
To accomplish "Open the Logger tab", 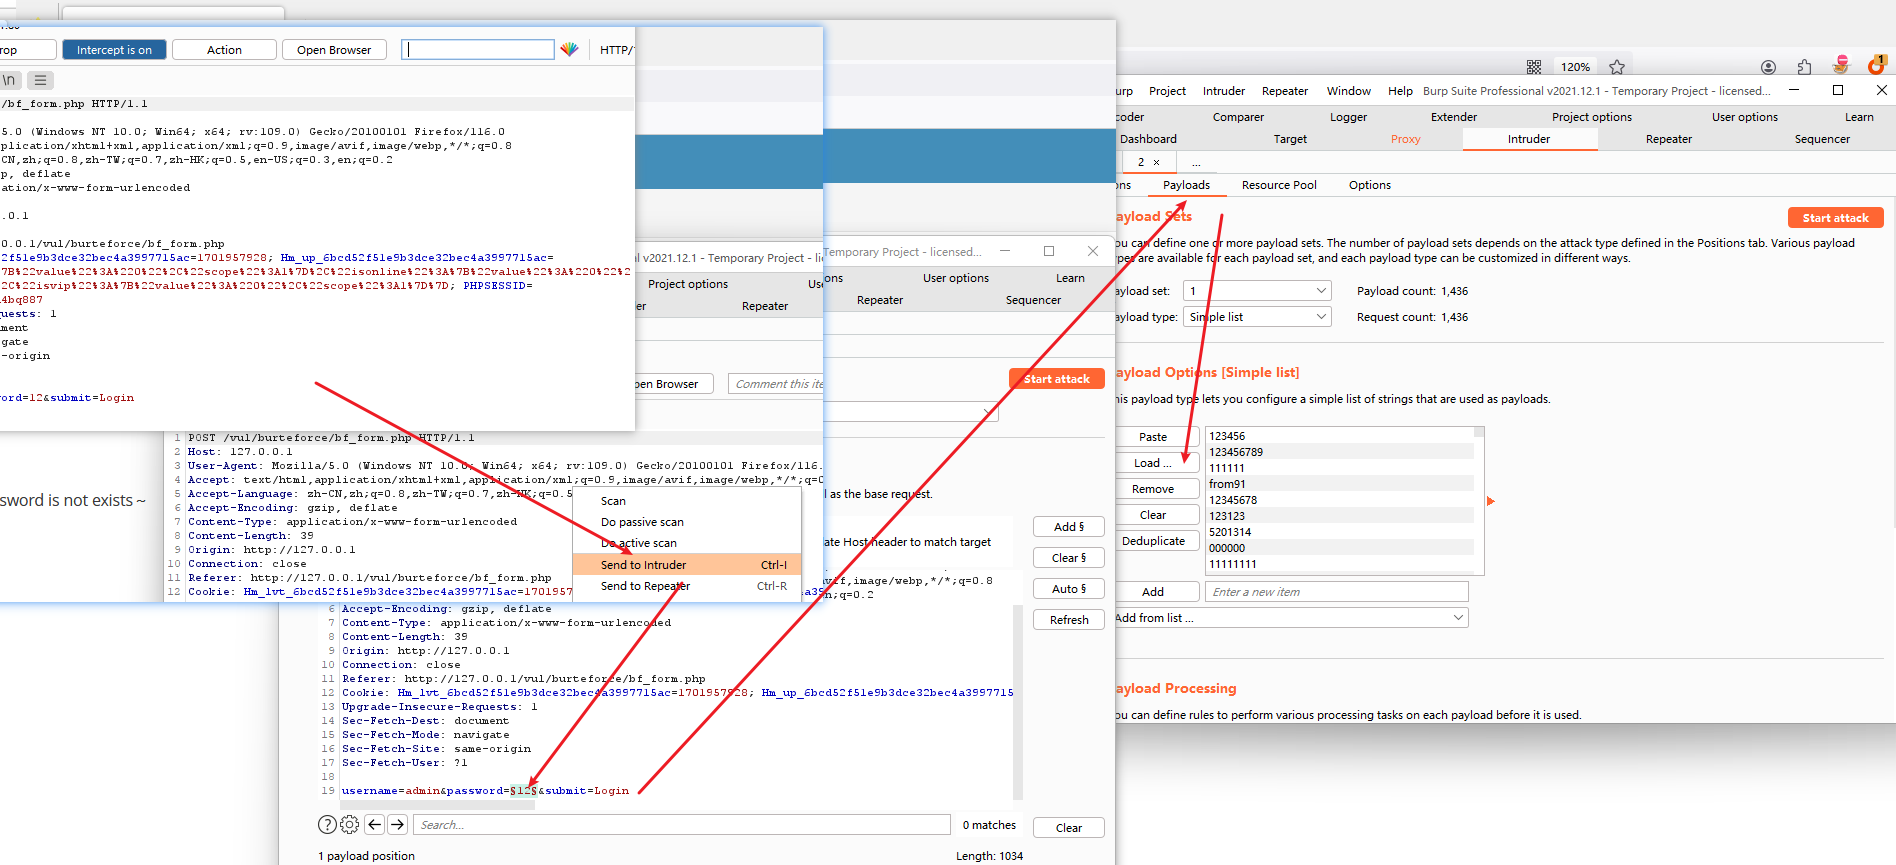I will click(1348, 117).
